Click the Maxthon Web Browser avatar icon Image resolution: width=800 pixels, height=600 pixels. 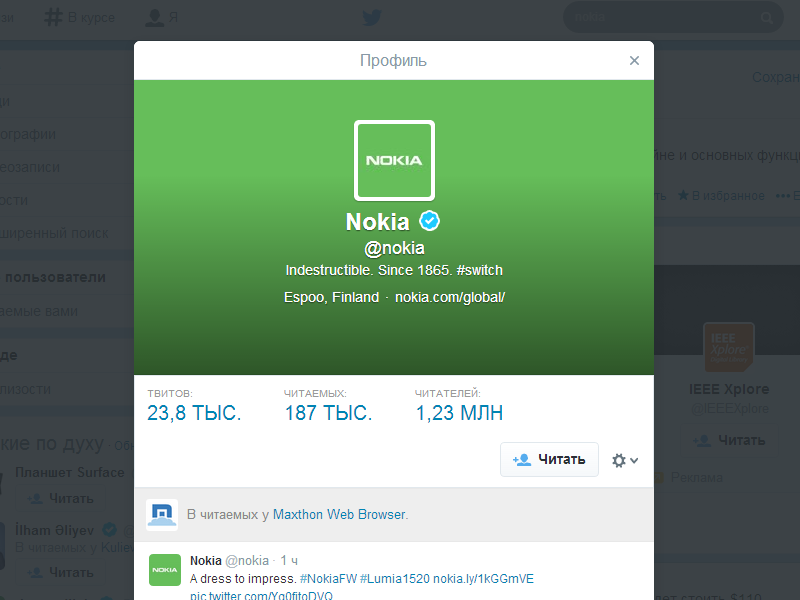point(162,515)
